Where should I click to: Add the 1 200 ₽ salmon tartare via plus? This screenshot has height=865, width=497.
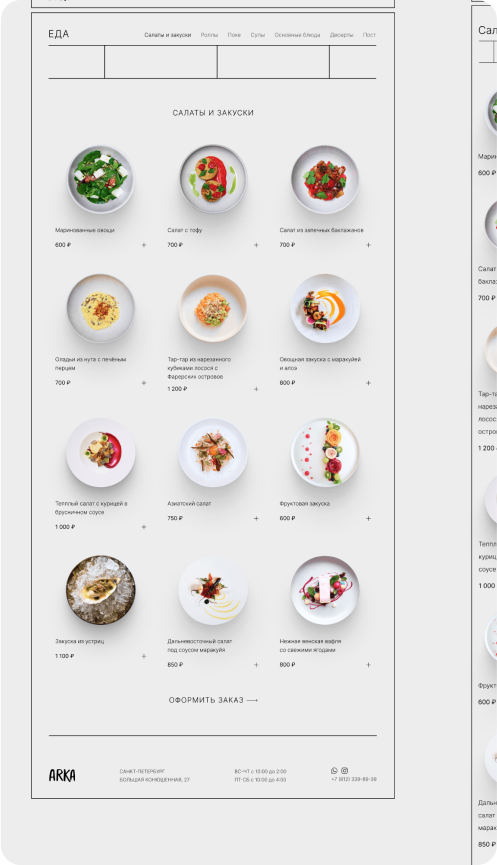[256, 389]
